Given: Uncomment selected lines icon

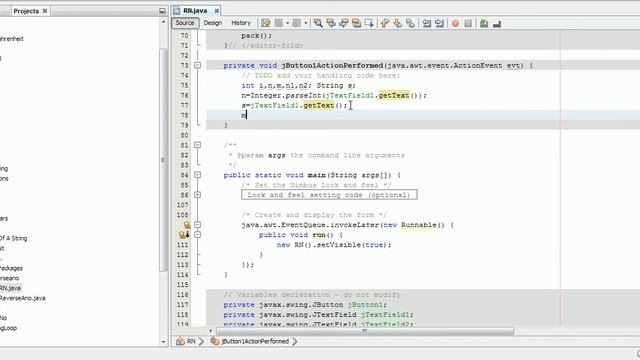Looking at the screenshot, I should pos(497,24).
